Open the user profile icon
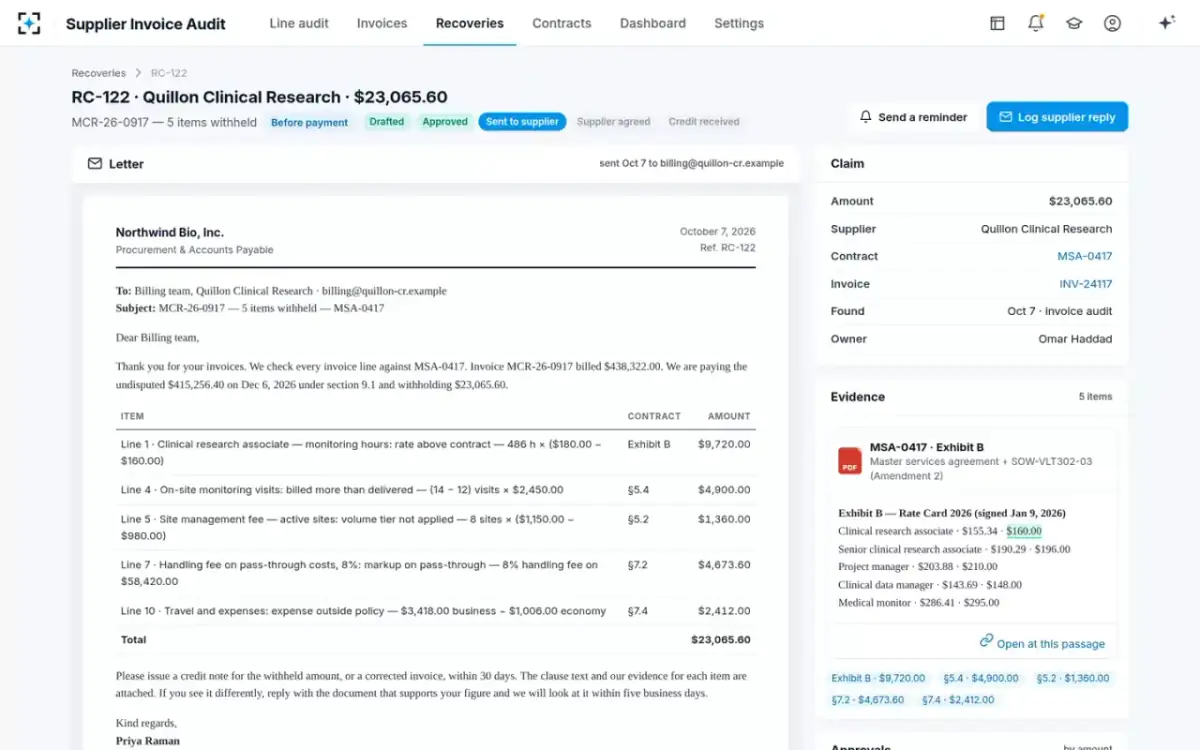Viewport: 1200px width, 750px height. (x=1112, y=23)
